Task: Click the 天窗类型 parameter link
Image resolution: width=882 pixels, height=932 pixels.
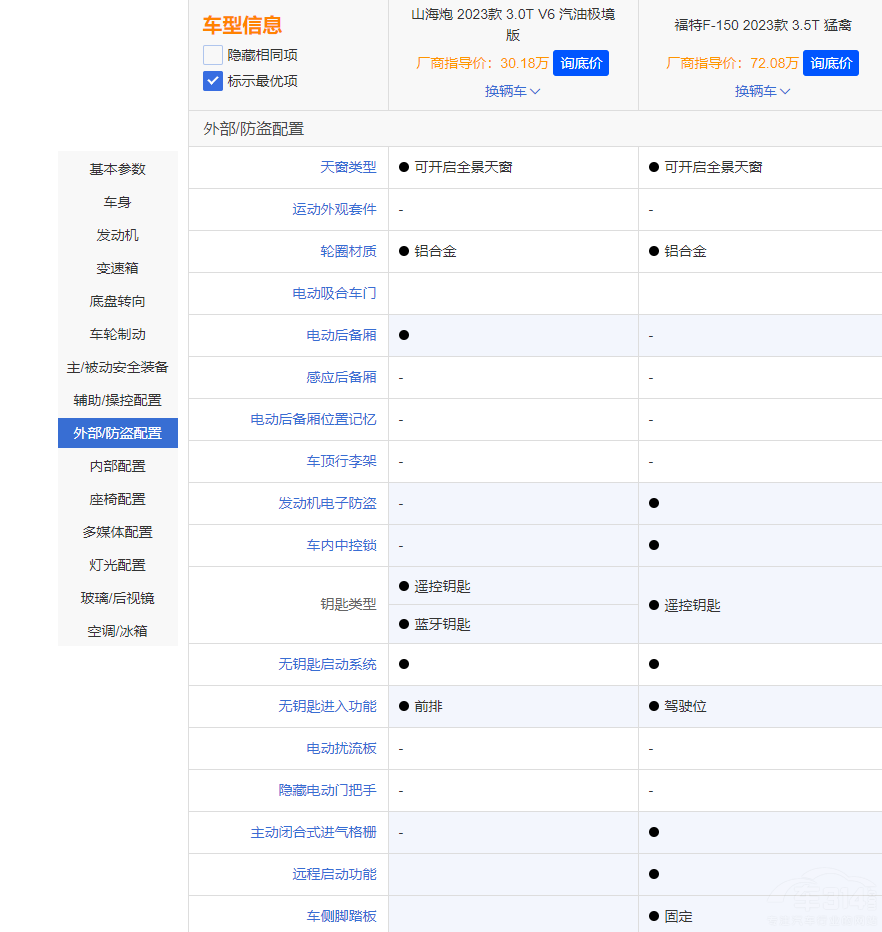Action: point(348,167)
